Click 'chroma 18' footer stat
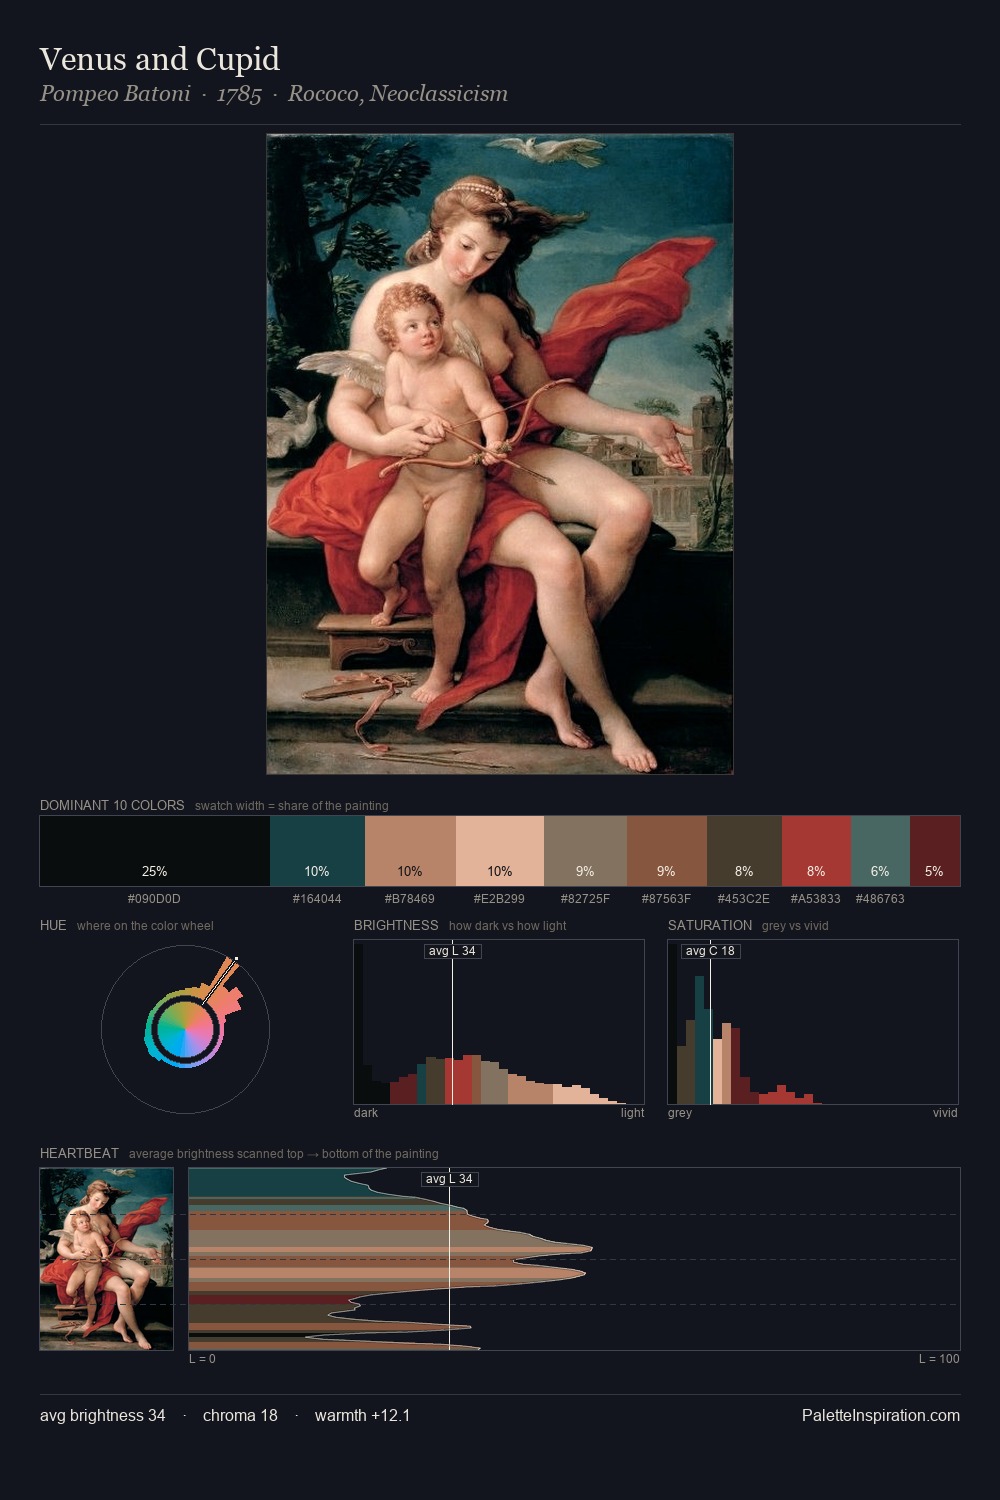The width and height of the screenshot is (1000, 1500). (x=240, y=1415)
